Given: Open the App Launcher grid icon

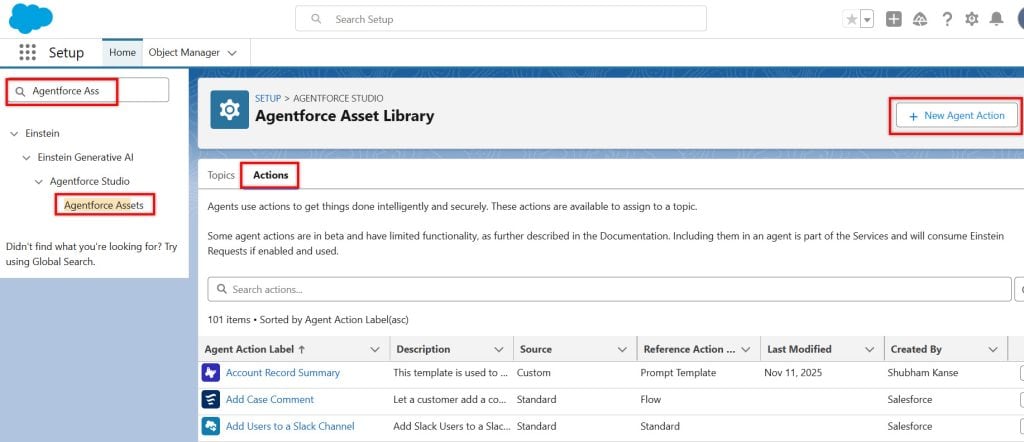Looking at the screenshot, I should (27, 52).
